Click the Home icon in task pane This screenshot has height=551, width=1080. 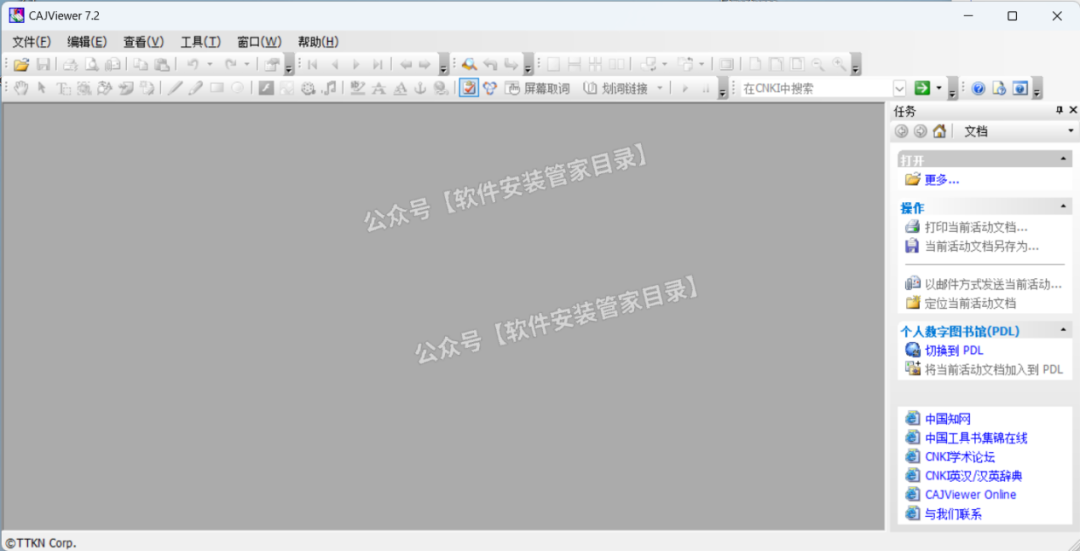[939, 131]
